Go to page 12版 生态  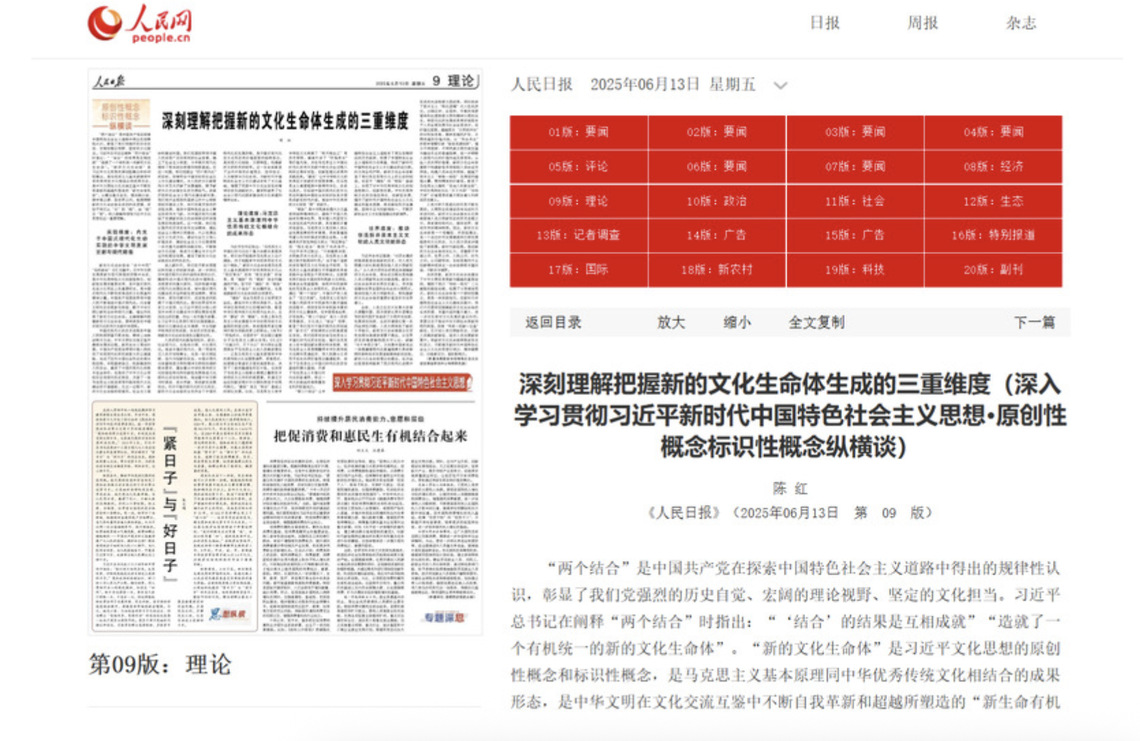993,201
